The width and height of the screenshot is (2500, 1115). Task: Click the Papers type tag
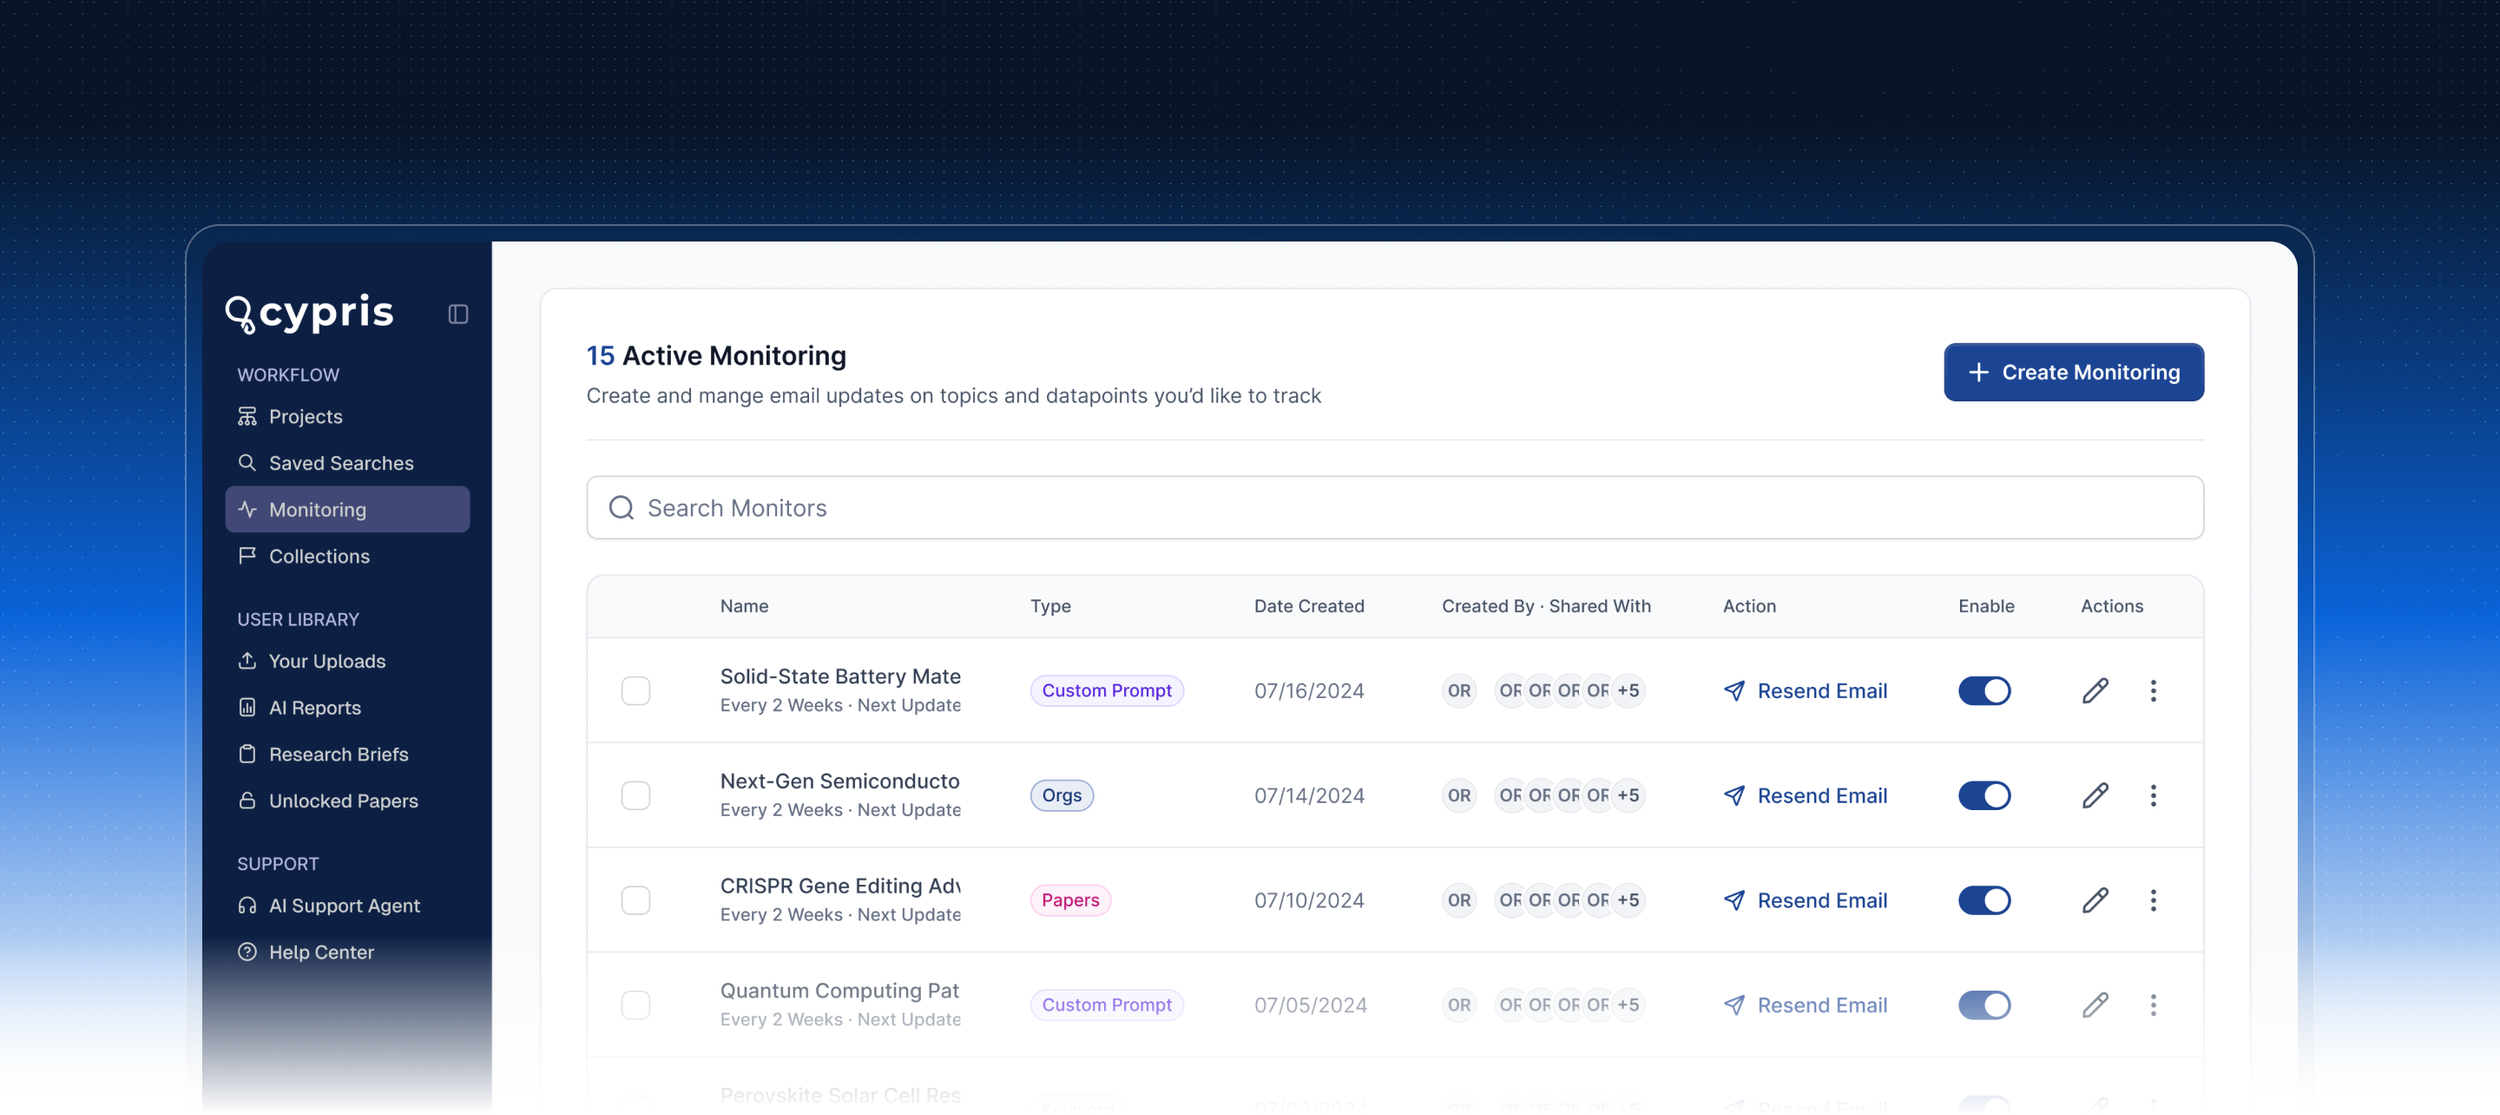(x=1070, y=900)
